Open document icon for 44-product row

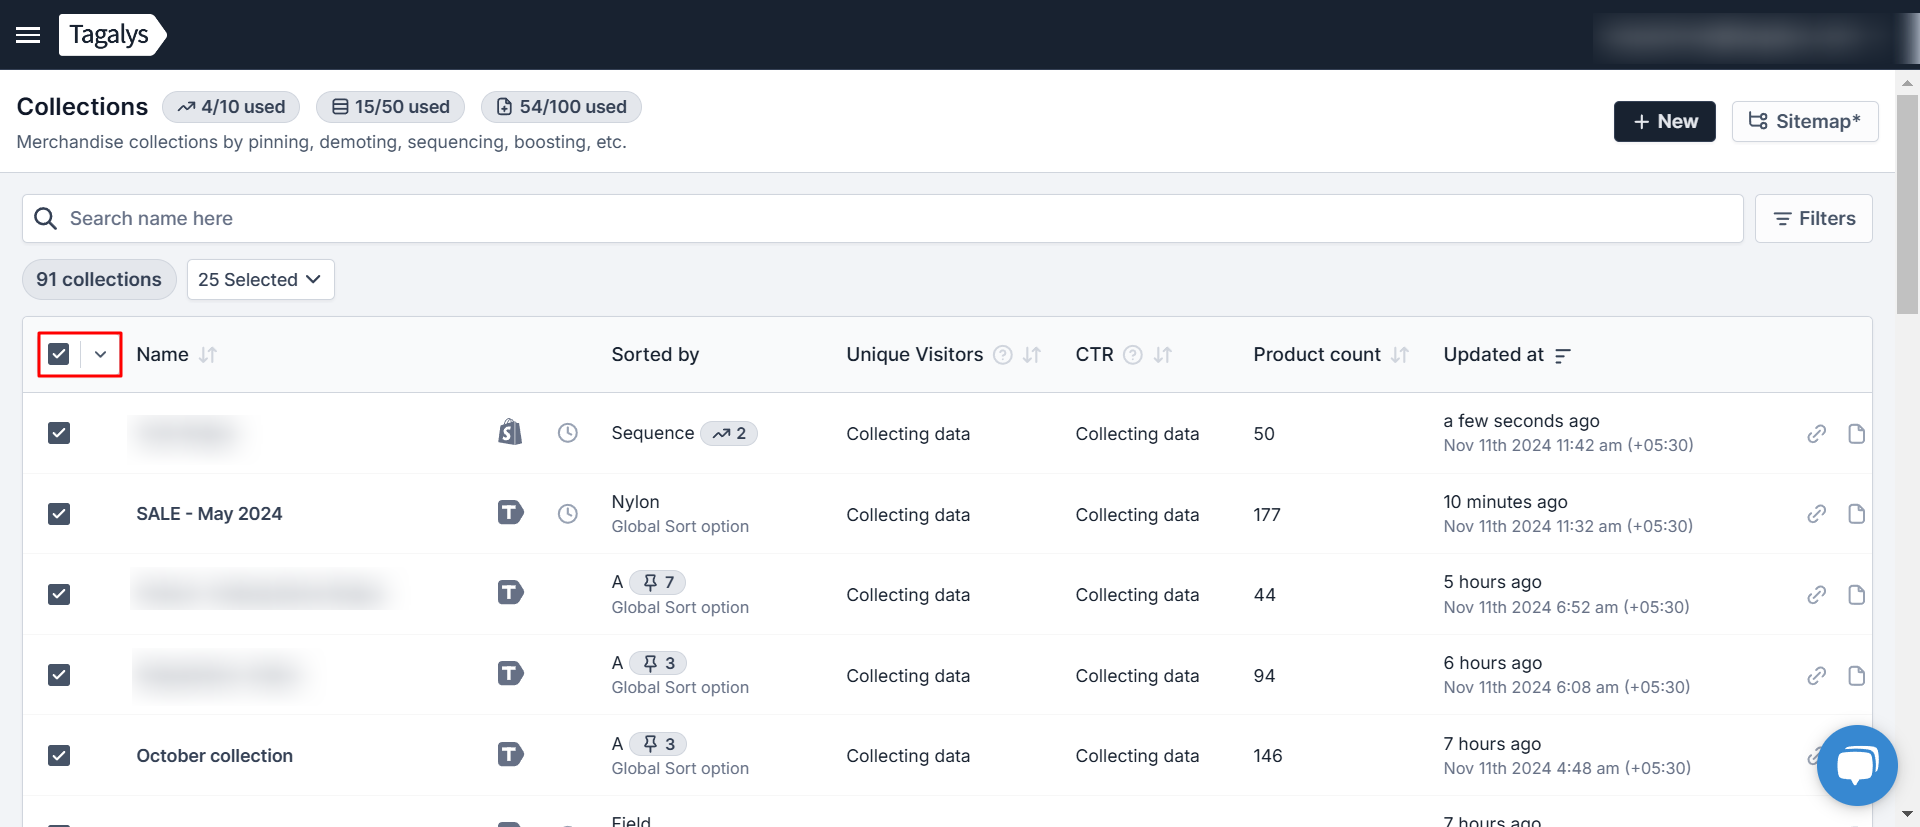pyautogui.click(x=1857, y=595)
